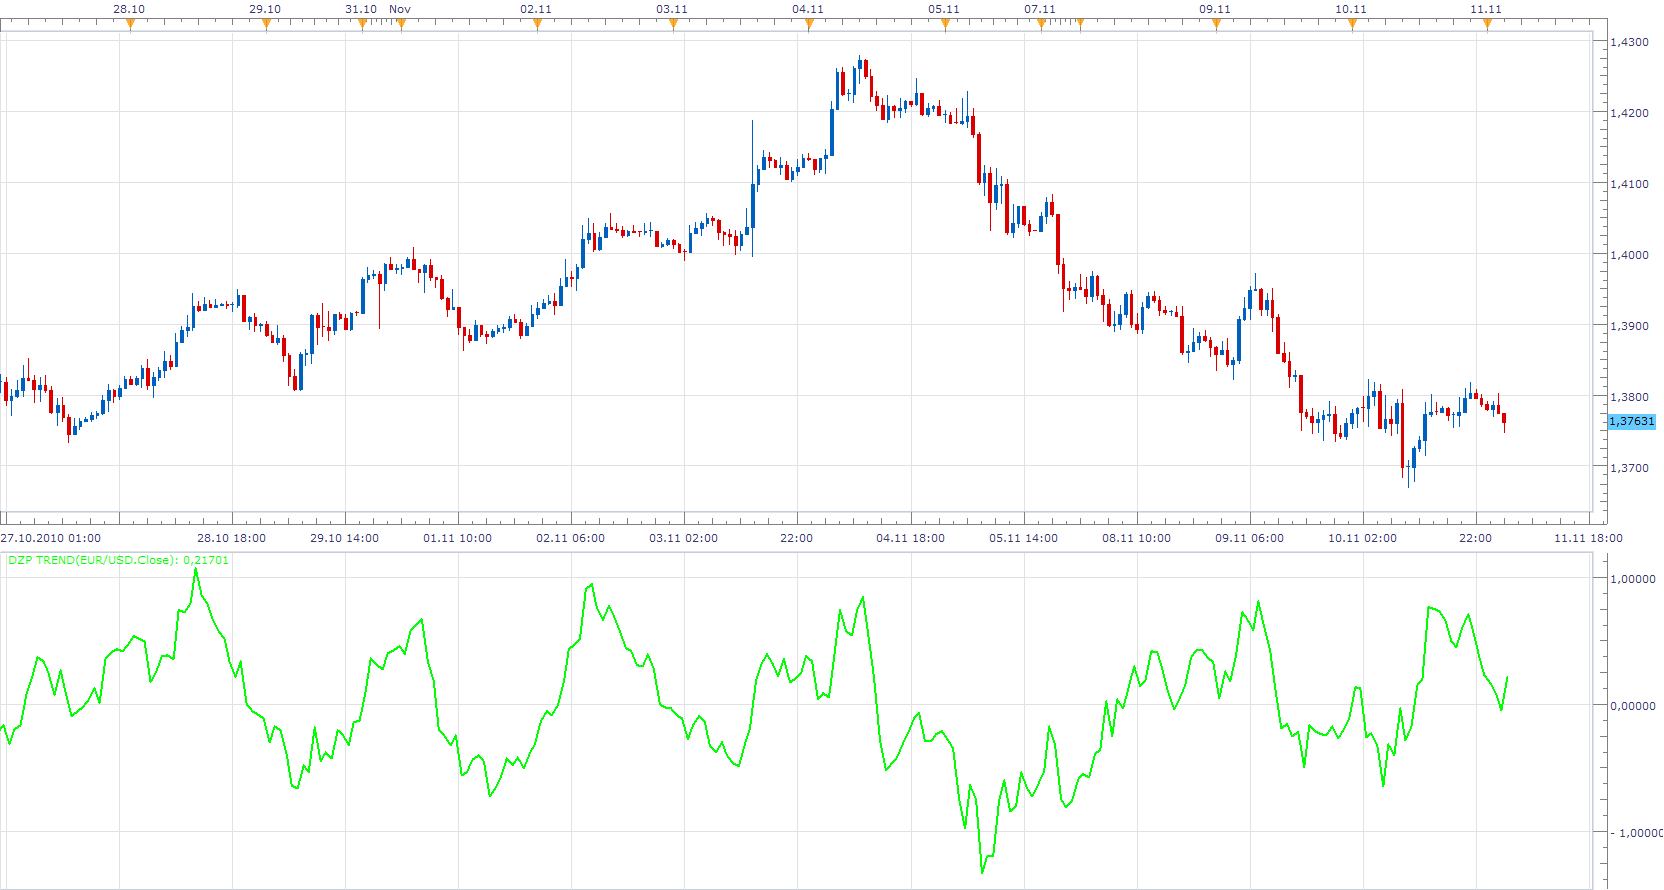Viewport: 1664px width, 890px height.
Task: Click the indicator scale value 0,00000
Action: [1633, 706]
